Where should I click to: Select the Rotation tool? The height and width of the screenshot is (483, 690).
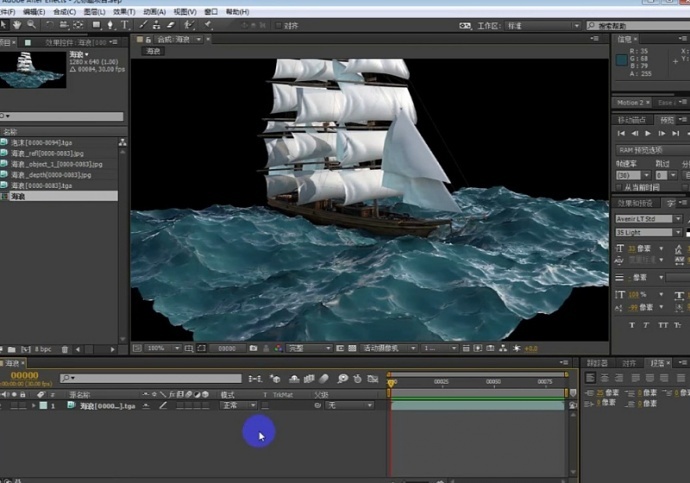[x=49, y=23]
